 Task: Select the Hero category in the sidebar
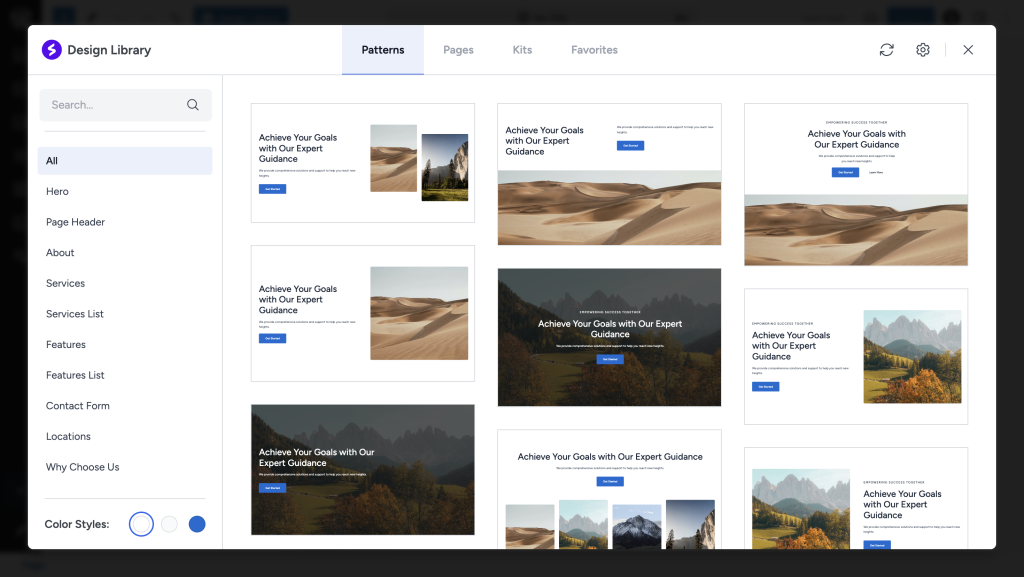tap(57, 191)
